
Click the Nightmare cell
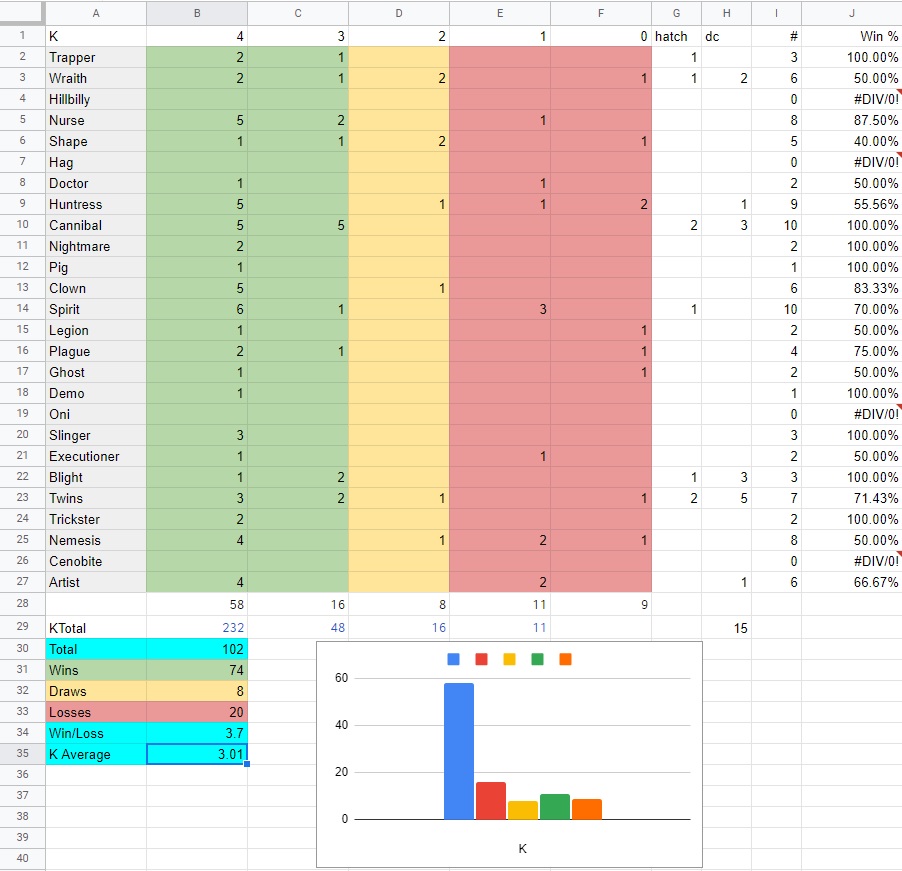[96, 246]
